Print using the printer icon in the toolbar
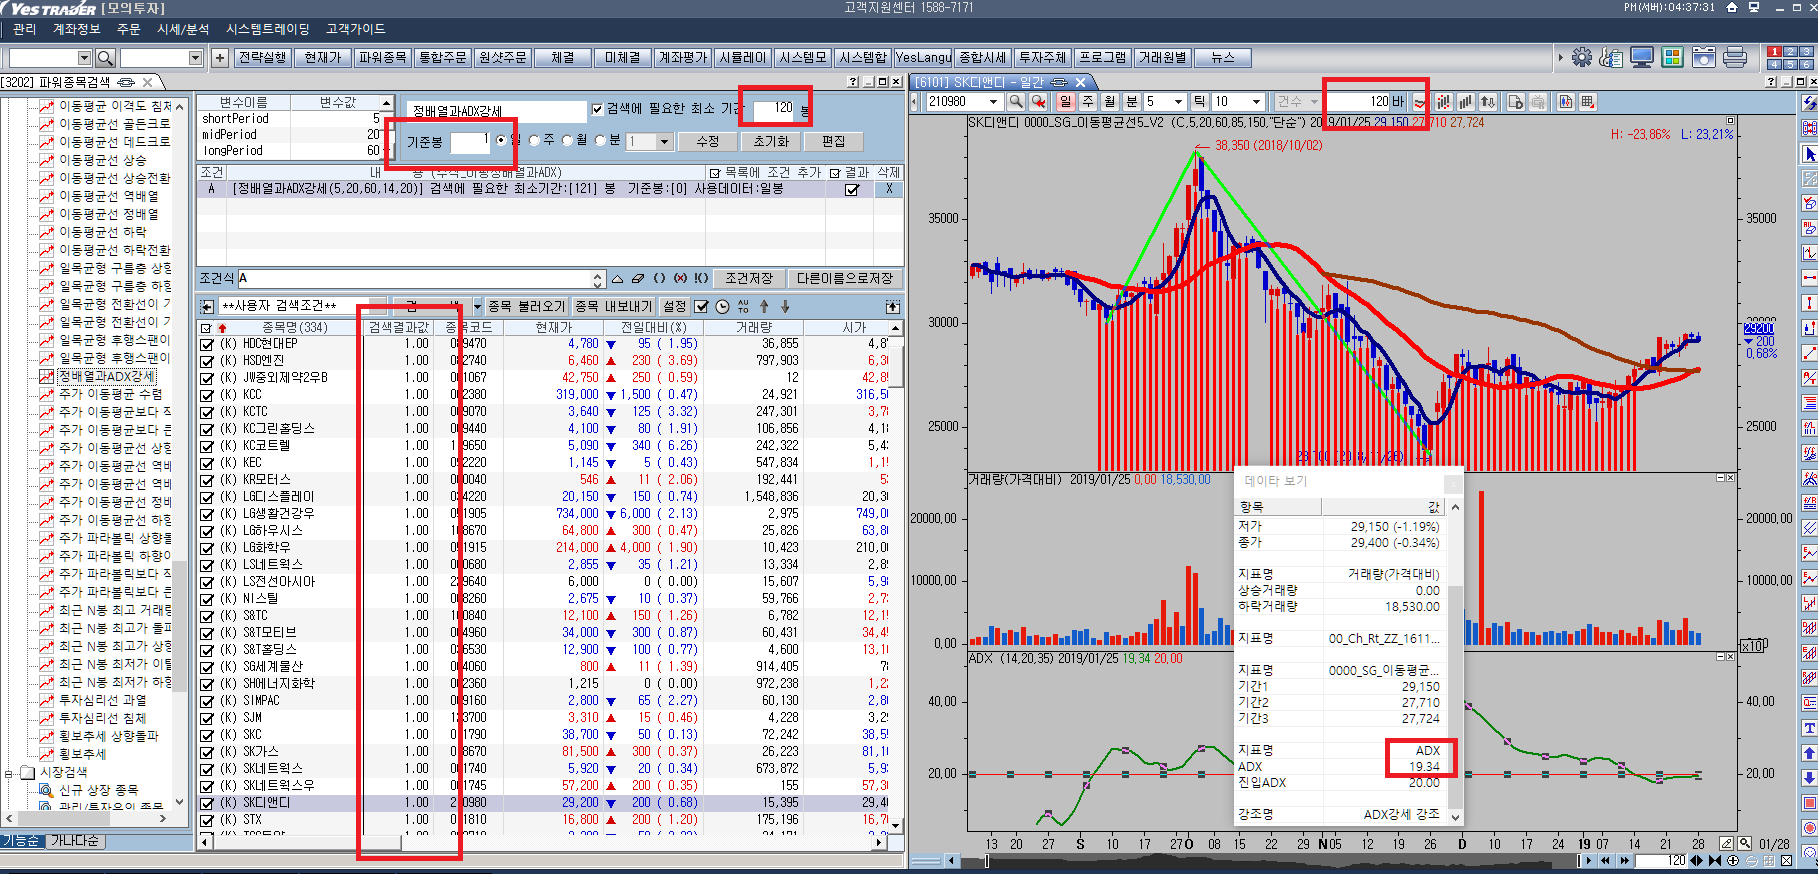The width and height of the screenshot is (1818, 874). click(1735, 57)
